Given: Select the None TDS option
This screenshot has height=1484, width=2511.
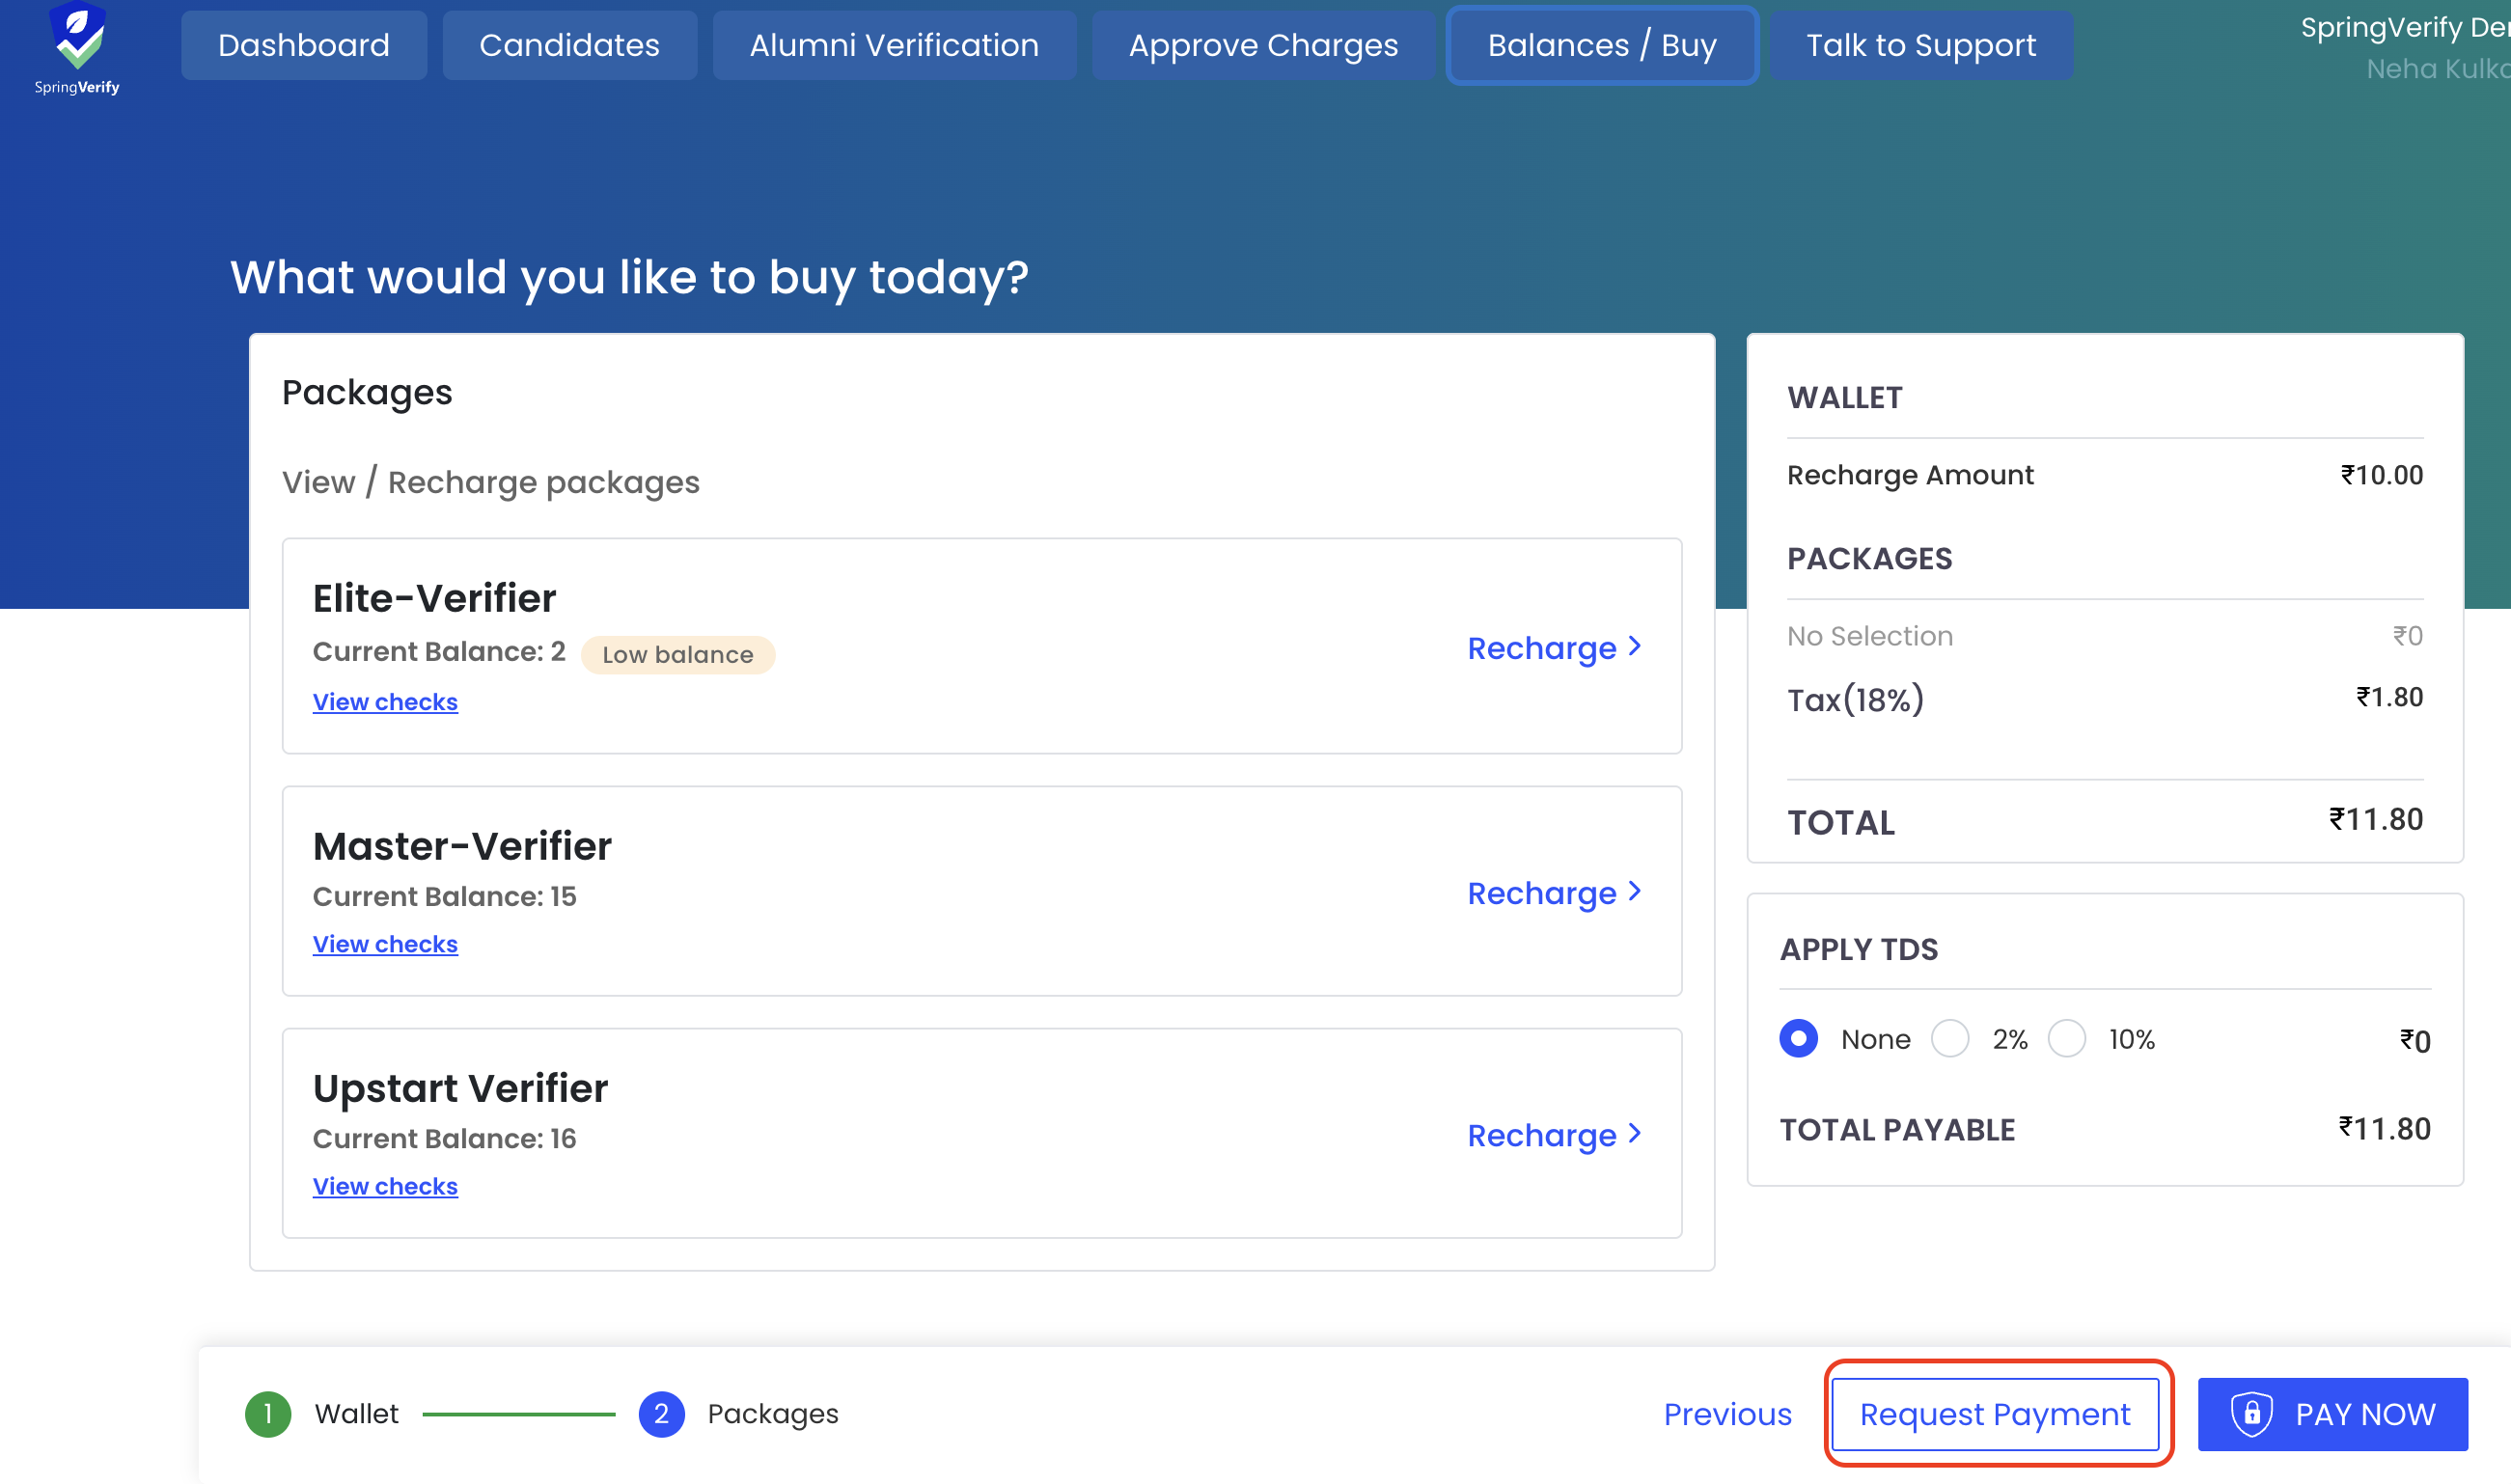Looking at the screenshot, I should 1798,1038.
